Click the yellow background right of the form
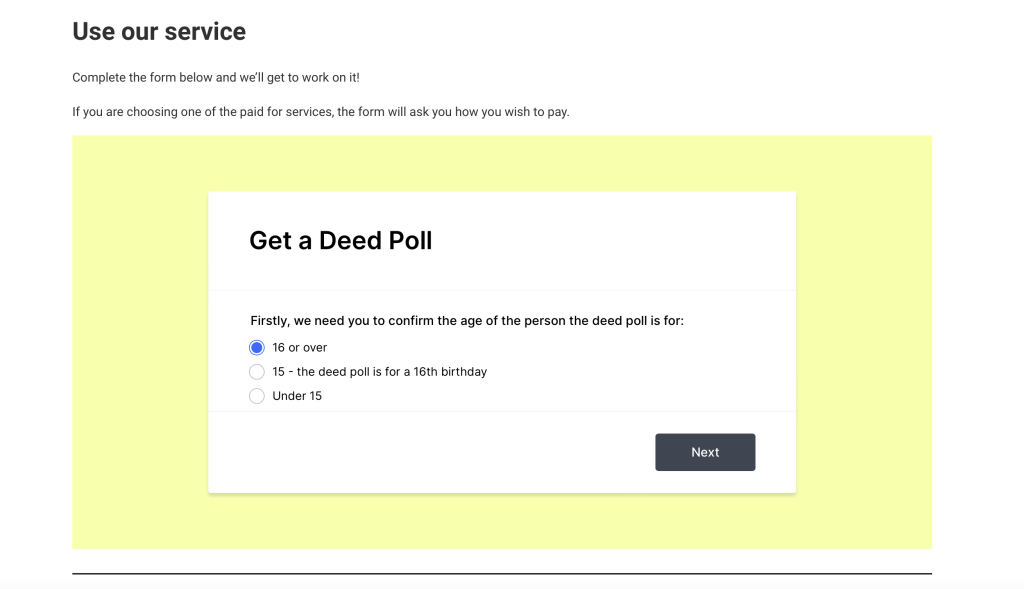 pos(863,342)
